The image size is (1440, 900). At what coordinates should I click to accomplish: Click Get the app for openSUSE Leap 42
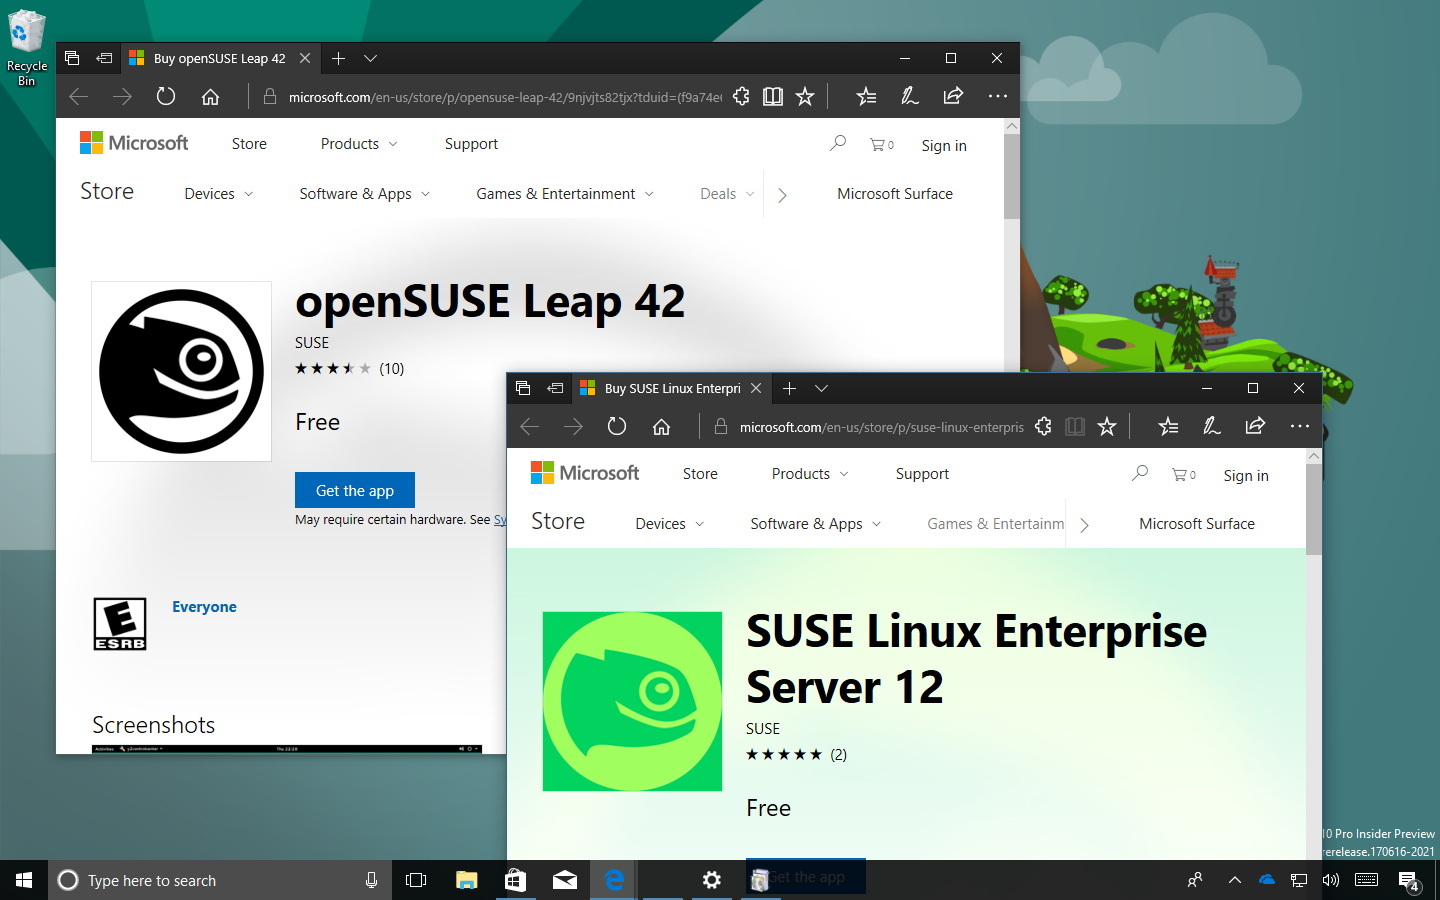(355, 490)
